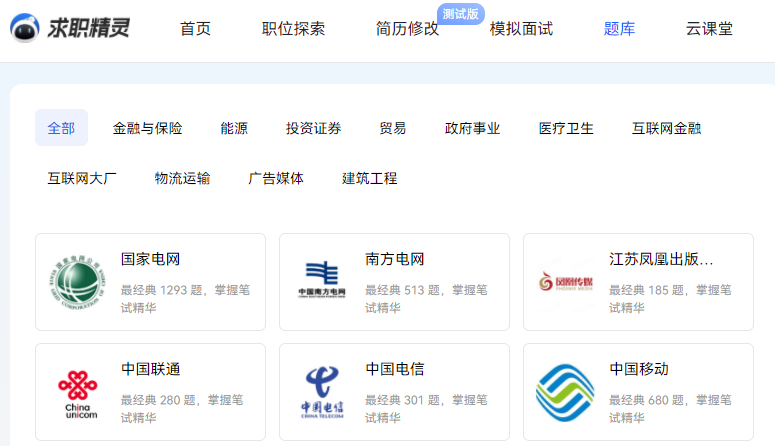The height and width of the screenshot is (446, 775).
Task: Filter by 政府事业 category
Action: tap(472, 128)
